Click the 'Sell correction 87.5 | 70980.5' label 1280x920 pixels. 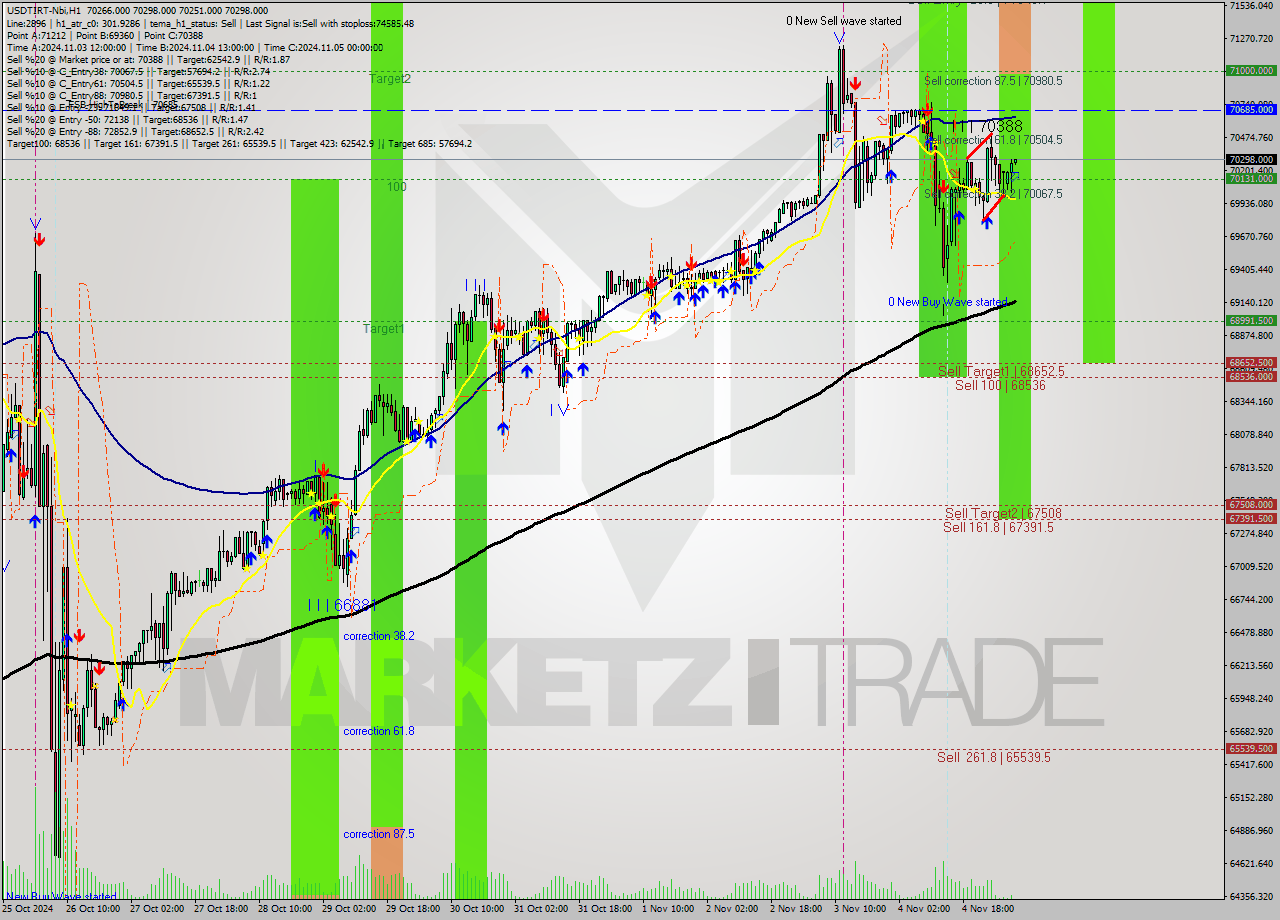click(993, 81)
